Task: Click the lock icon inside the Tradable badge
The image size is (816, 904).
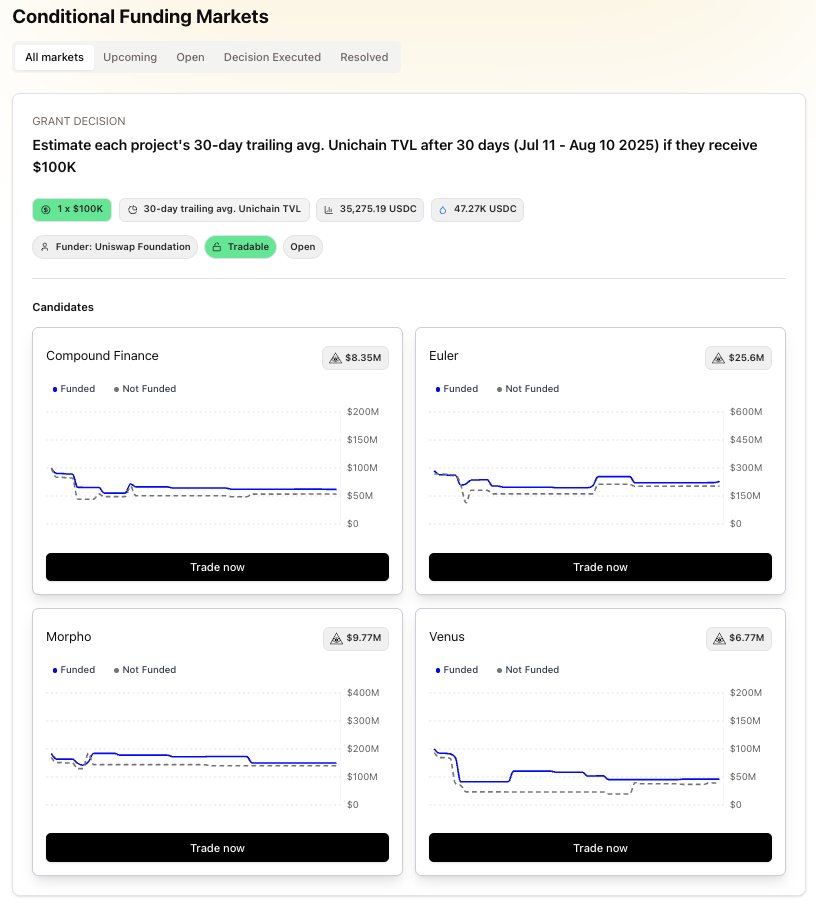Action: [x=216, y=246]
